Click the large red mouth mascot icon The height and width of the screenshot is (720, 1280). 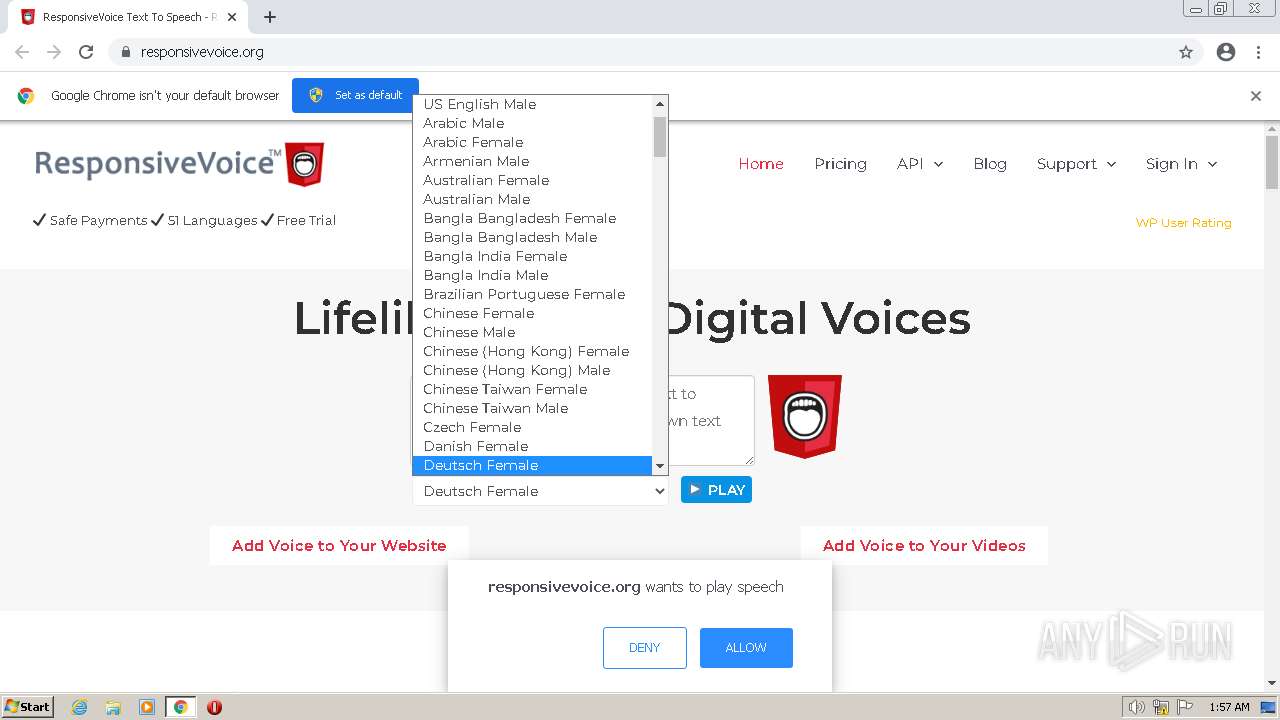[x=805, y=416]
